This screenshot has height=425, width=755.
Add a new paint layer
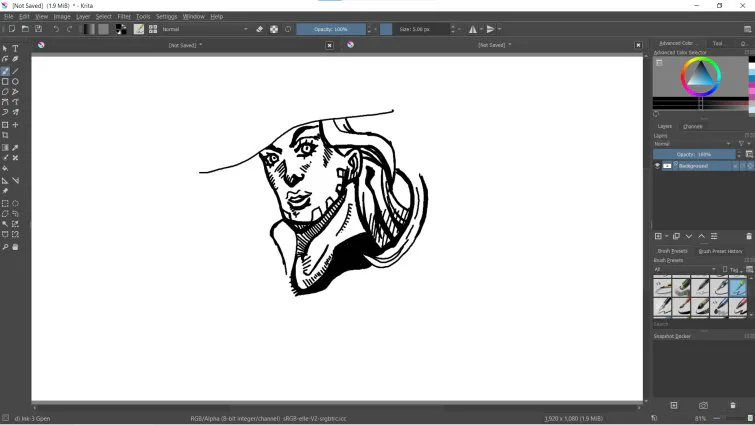(x=658, y=236)
